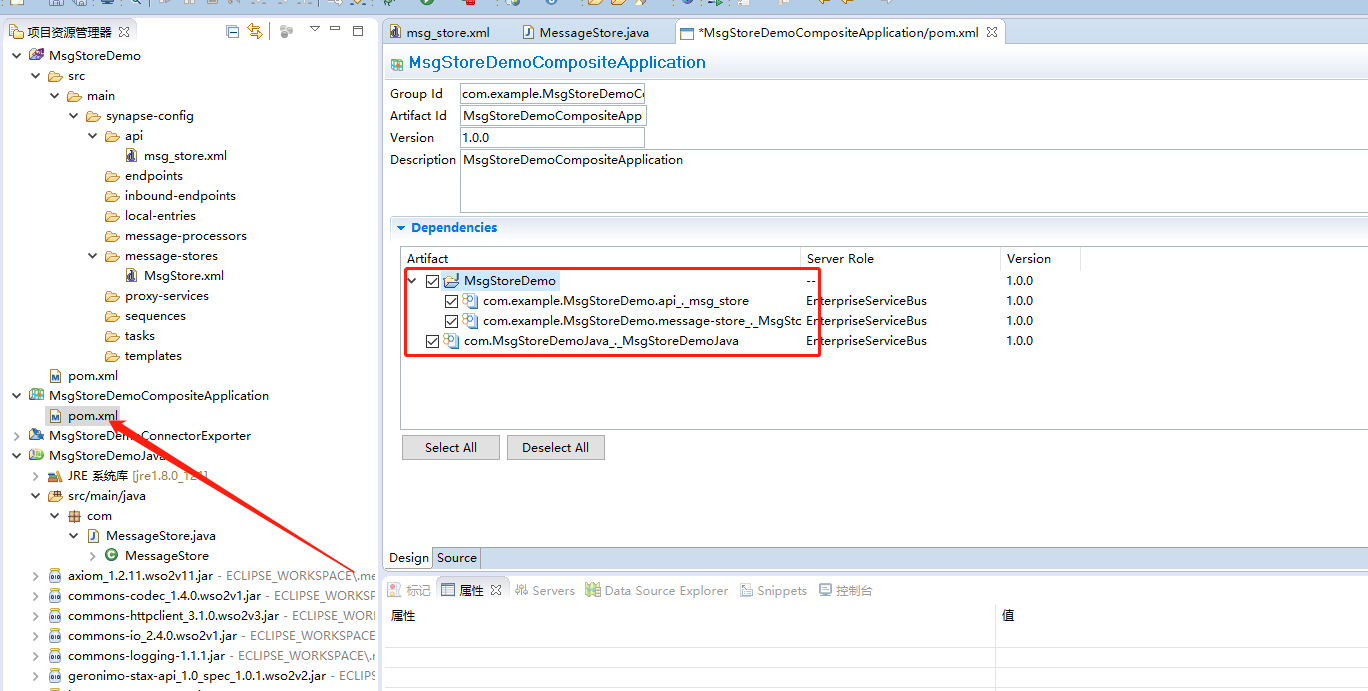Select pom.xml under MsgStoreDemoCompositeApplication
Viewport: 1368px width, 691px height.
[92, 416]
